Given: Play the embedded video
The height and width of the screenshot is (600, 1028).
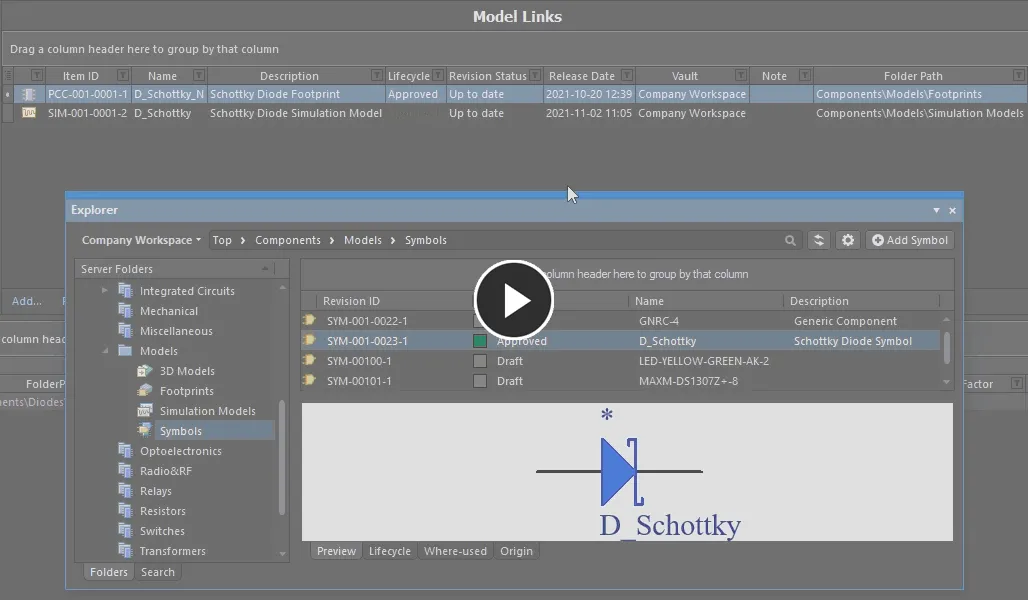Looking at the screenshot, I should (x=513, y=300).
